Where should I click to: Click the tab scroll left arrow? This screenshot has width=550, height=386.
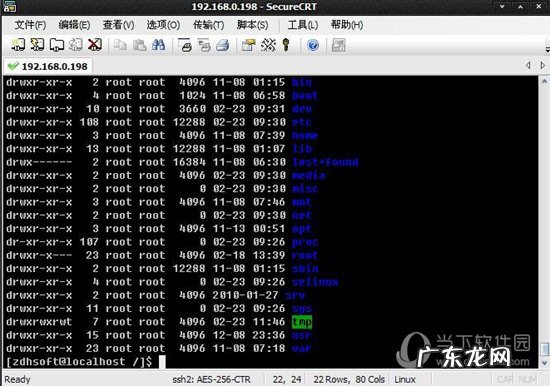coord(528,65)
